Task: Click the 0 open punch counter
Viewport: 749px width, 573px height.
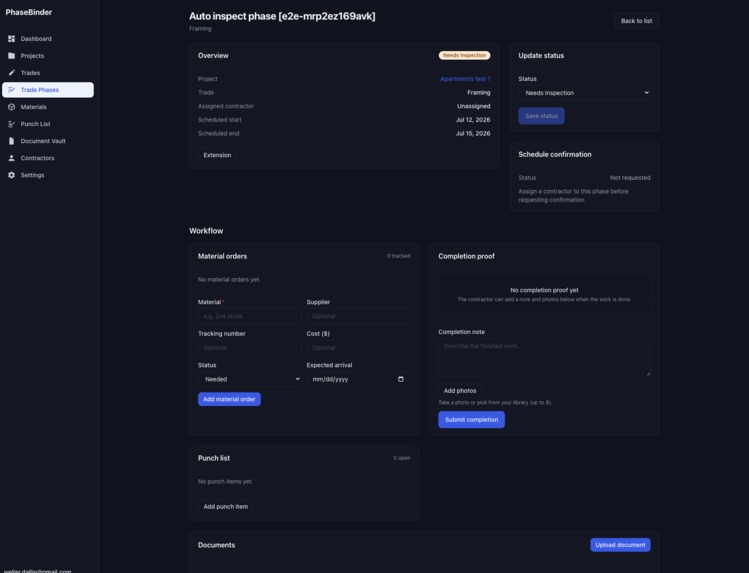Action: [x=402, y=458]
